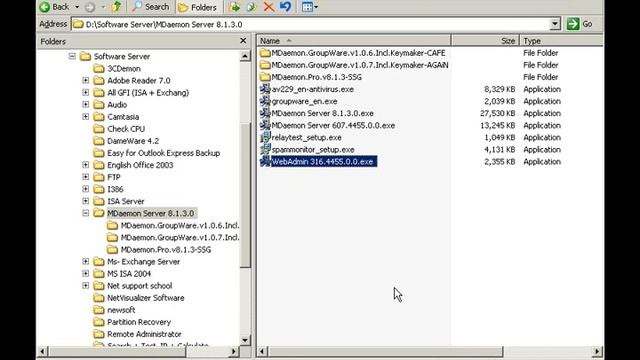
Task: Click the MDaemon Server 8.1.3.0.exe icon
Action: pos(265,113)
